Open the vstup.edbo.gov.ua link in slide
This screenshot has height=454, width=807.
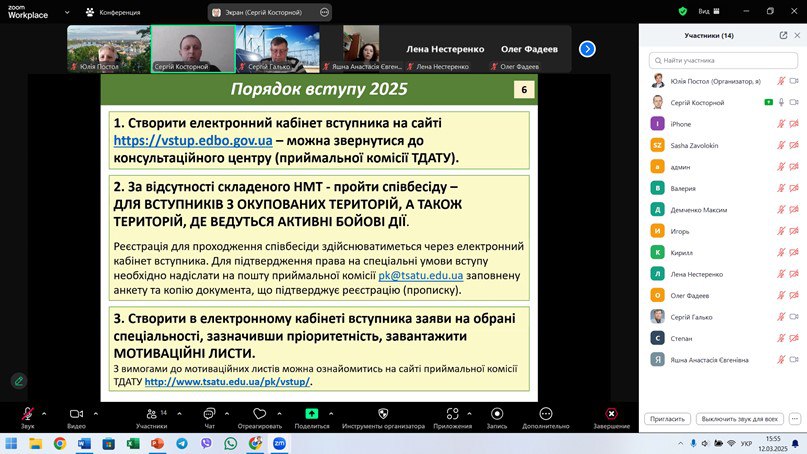click(192, 141)
